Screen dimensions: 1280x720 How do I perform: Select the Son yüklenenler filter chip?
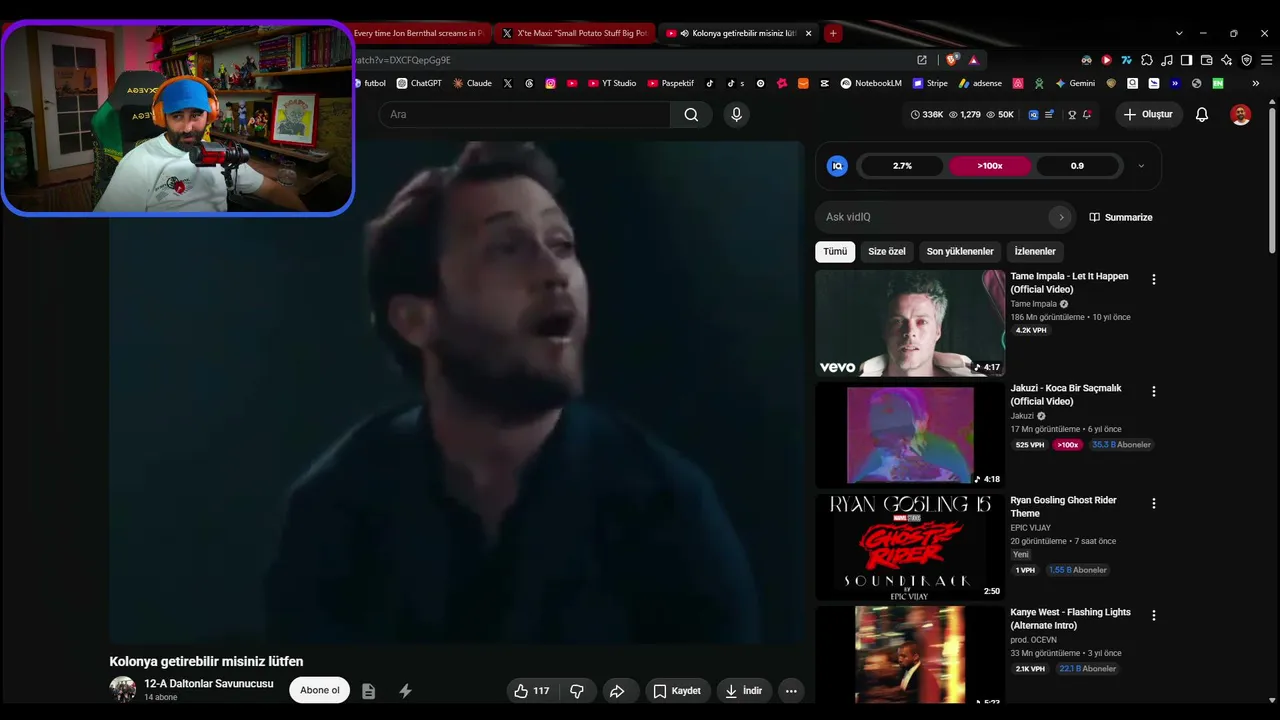pyautogui.click(x=960, y=252)
